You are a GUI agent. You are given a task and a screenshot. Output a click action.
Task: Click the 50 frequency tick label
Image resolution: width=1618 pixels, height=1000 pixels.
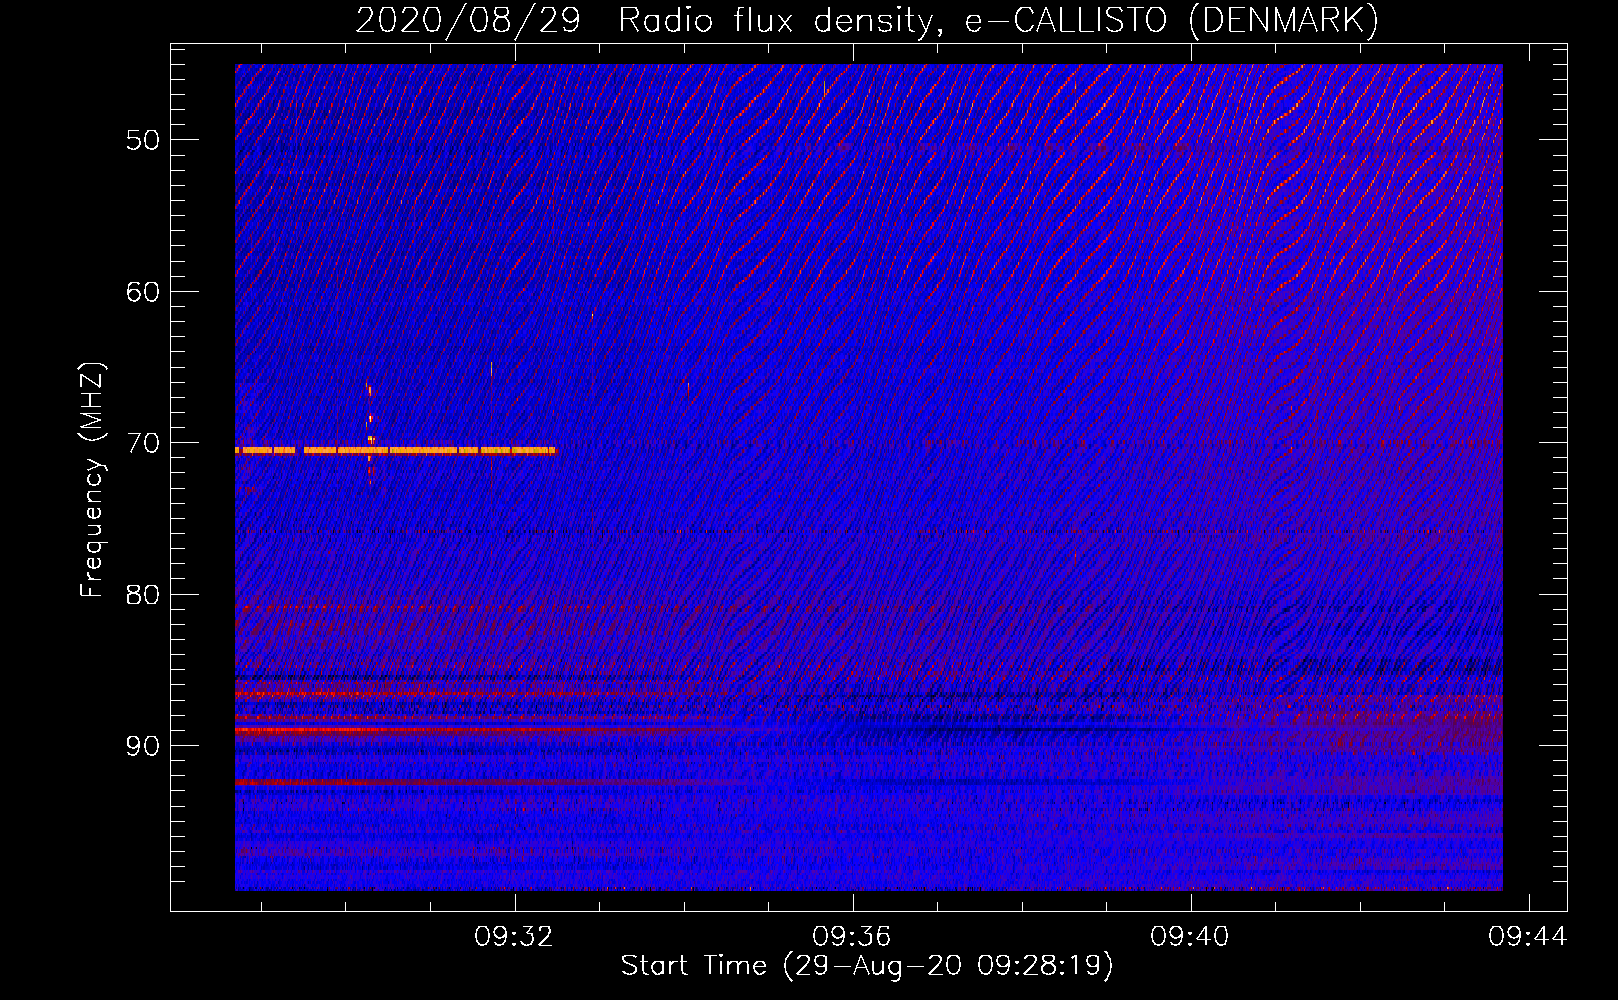(x=143, y=140)
